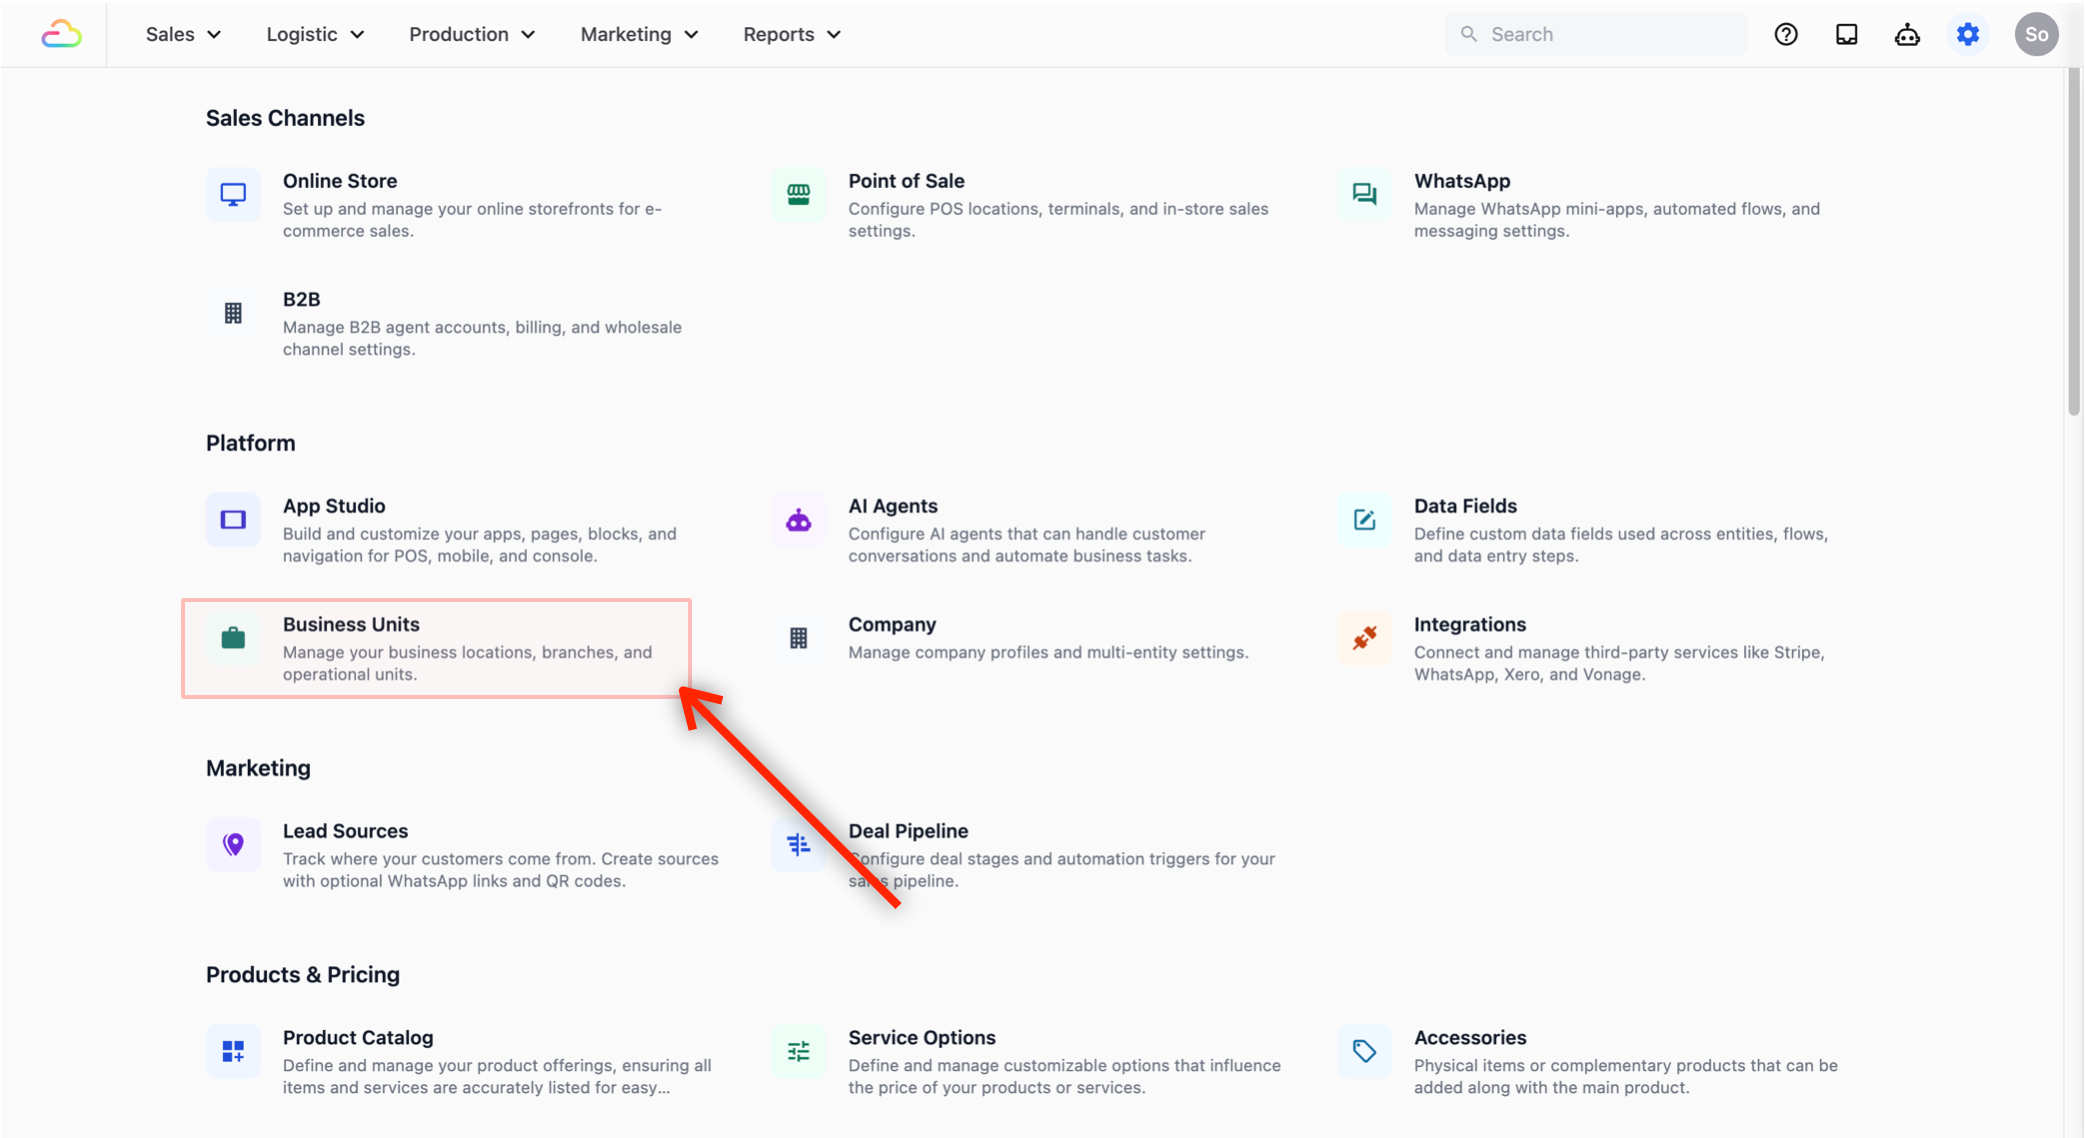Viewport: 2086px width, 1138px height.
Task: Click the blue settings gear icon
Action: (1967, 34)
